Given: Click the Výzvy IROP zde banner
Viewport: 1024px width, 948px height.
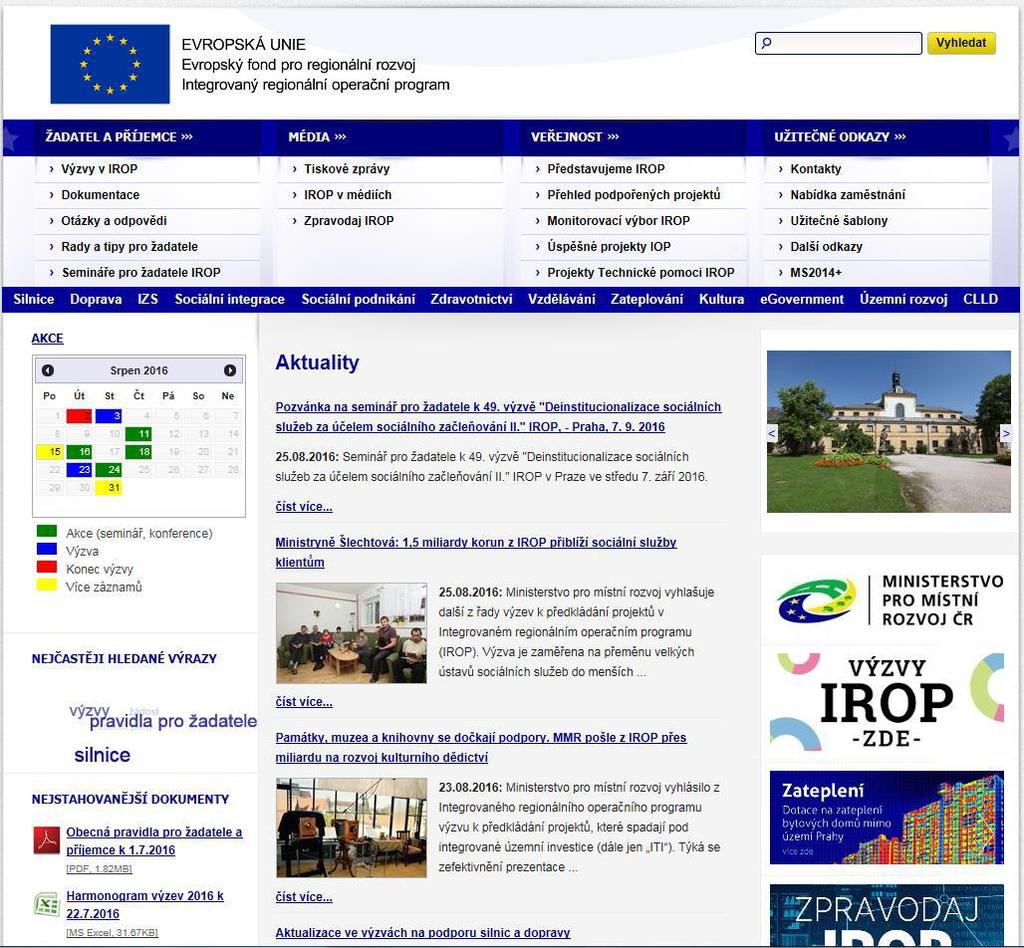Looking at the screenshot, I should coord(887,703).
